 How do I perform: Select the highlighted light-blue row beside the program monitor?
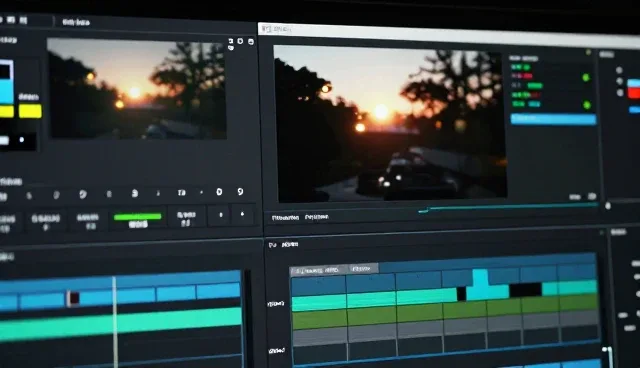[x=553, y=119]
